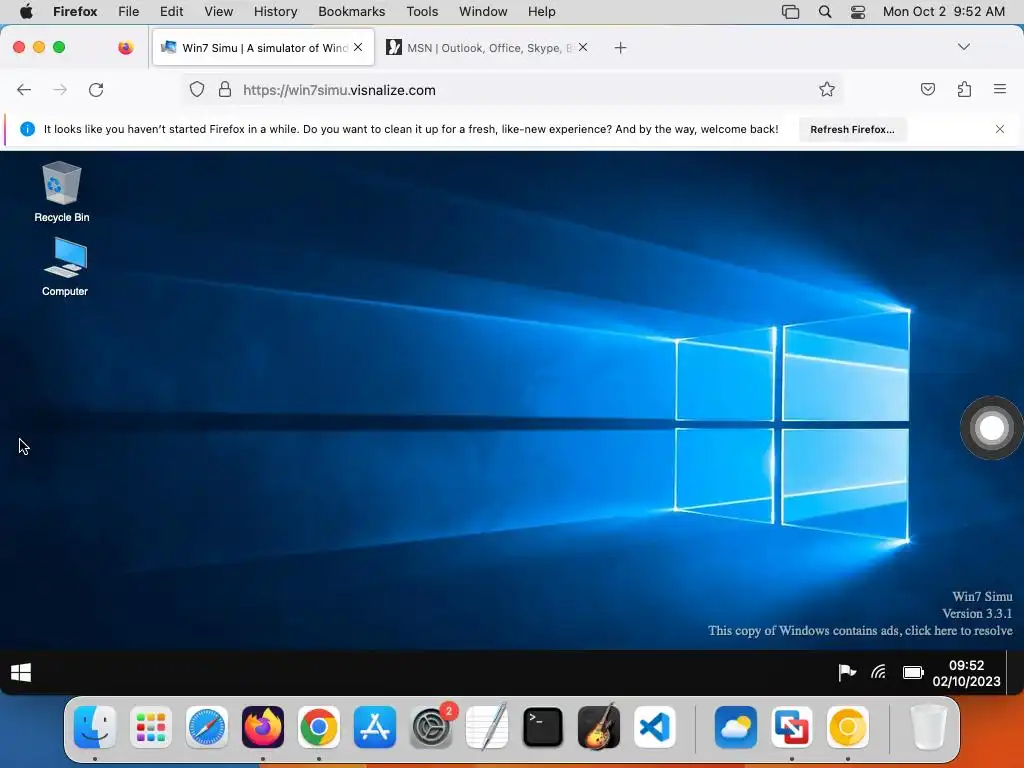
Task: Click the Firefox View pinned icon
Action: point(126,48)
